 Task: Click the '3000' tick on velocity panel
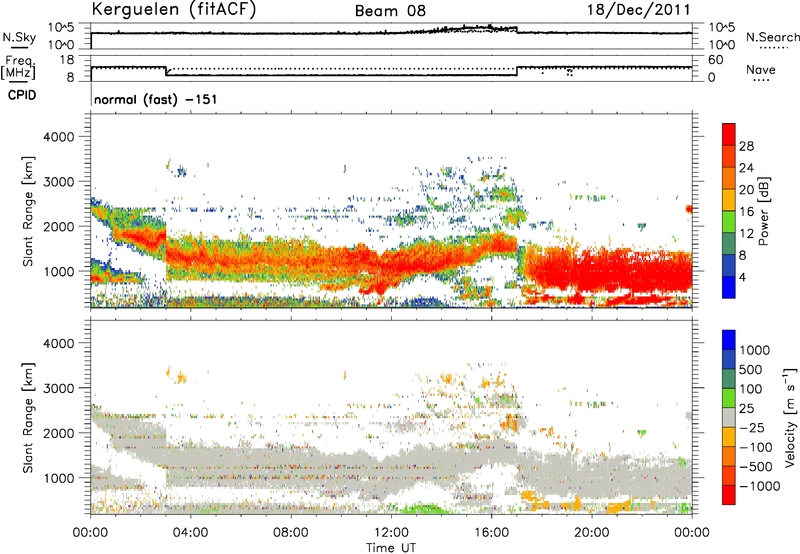point(58,388)
